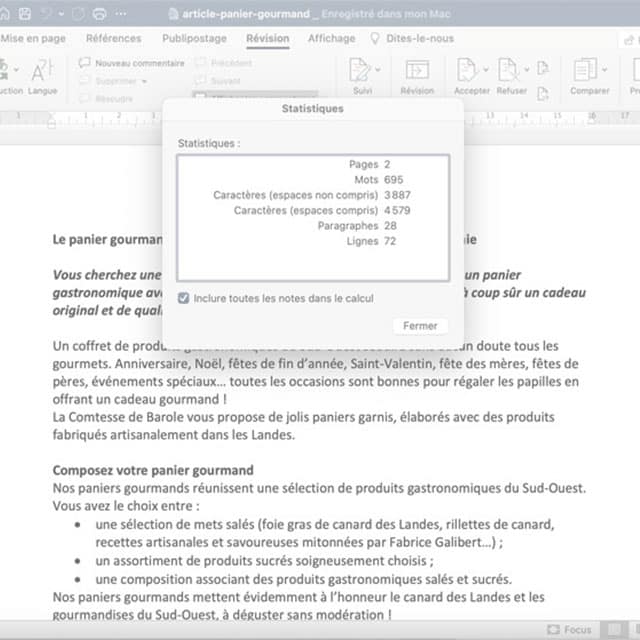The width and height of the screenshot is (640, 640).
Task: Click the bullet starting une sélection de mets salés
Action: click(x=325, y=533)
